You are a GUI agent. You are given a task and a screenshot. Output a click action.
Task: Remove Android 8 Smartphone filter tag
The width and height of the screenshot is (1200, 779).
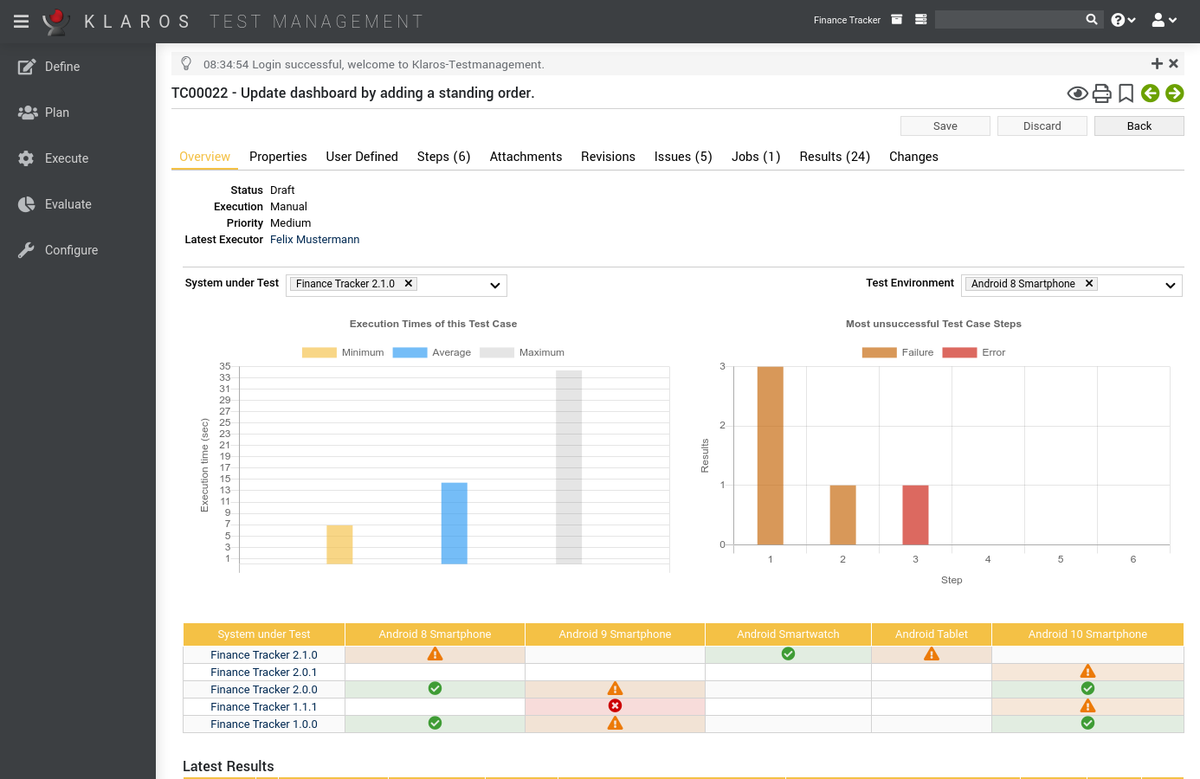(1089, 284)
